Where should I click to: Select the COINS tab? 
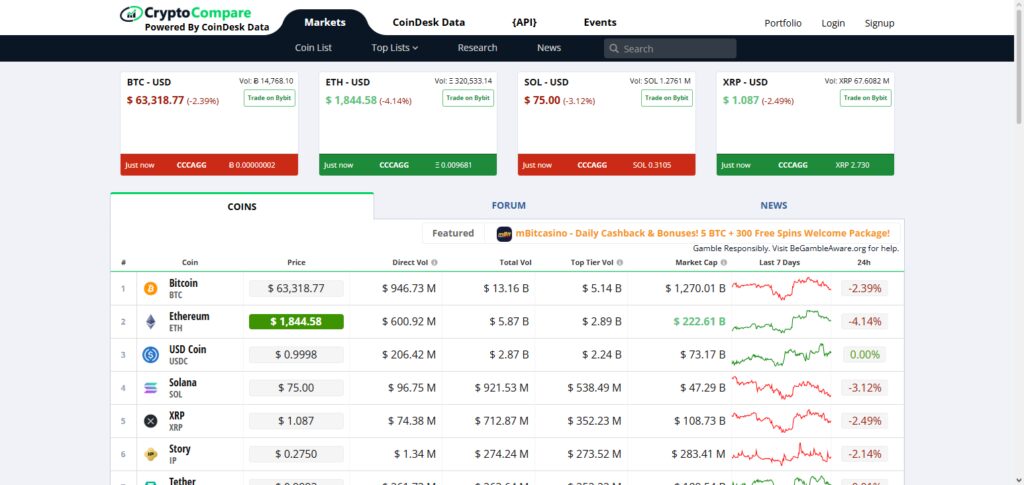point(242,206)
